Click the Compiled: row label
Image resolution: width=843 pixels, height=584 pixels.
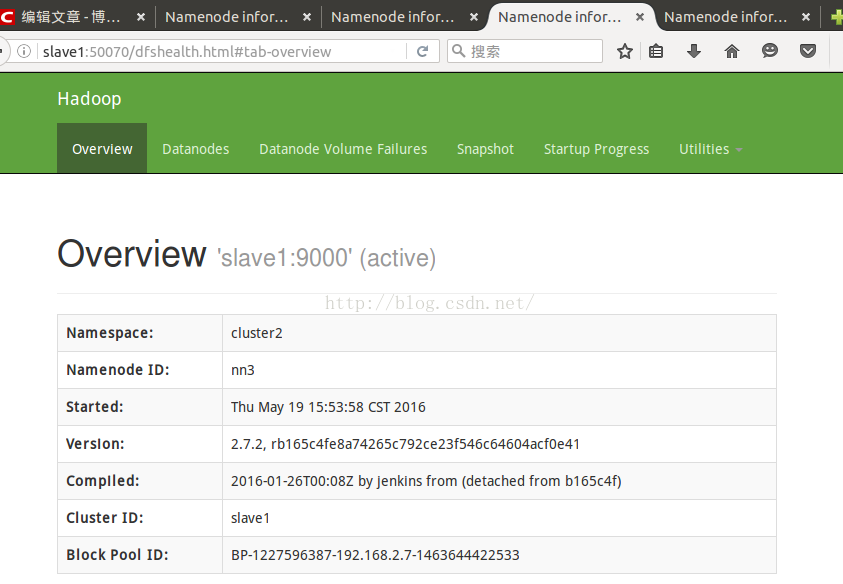tap(103, 481)
